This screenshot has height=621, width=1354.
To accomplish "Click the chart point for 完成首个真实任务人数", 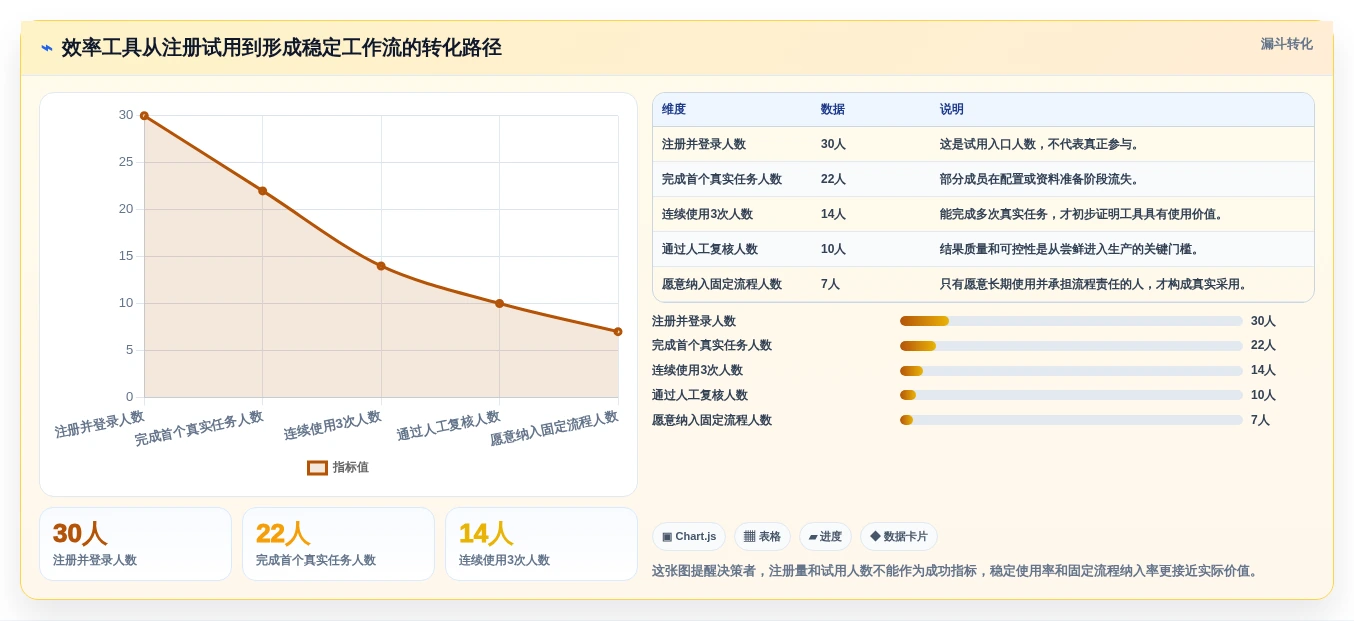I will (262, 191).
